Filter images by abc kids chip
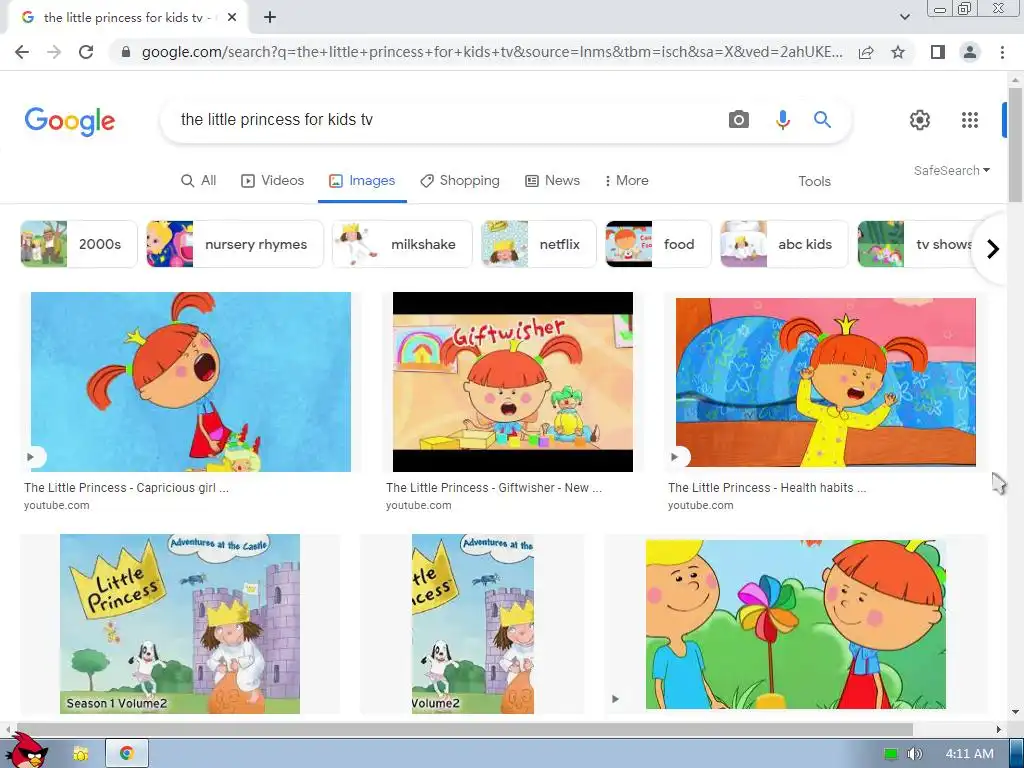The width and height of the screenshot is (1024, 768). 784,244
